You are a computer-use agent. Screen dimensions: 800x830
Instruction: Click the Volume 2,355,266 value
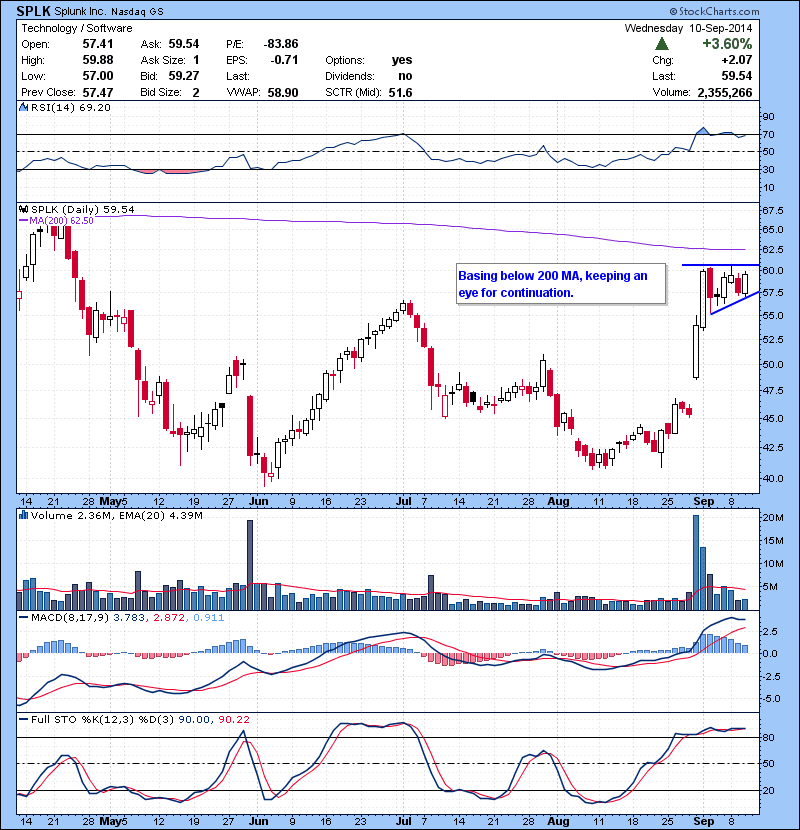coord(725,93)
